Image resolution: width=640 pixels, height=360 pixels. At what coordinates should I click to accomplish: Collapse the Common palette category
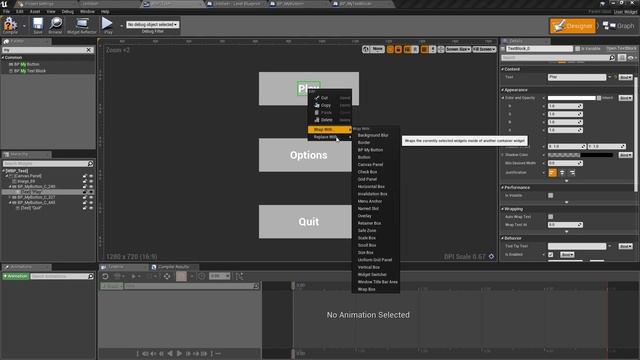tap(3, 58)
